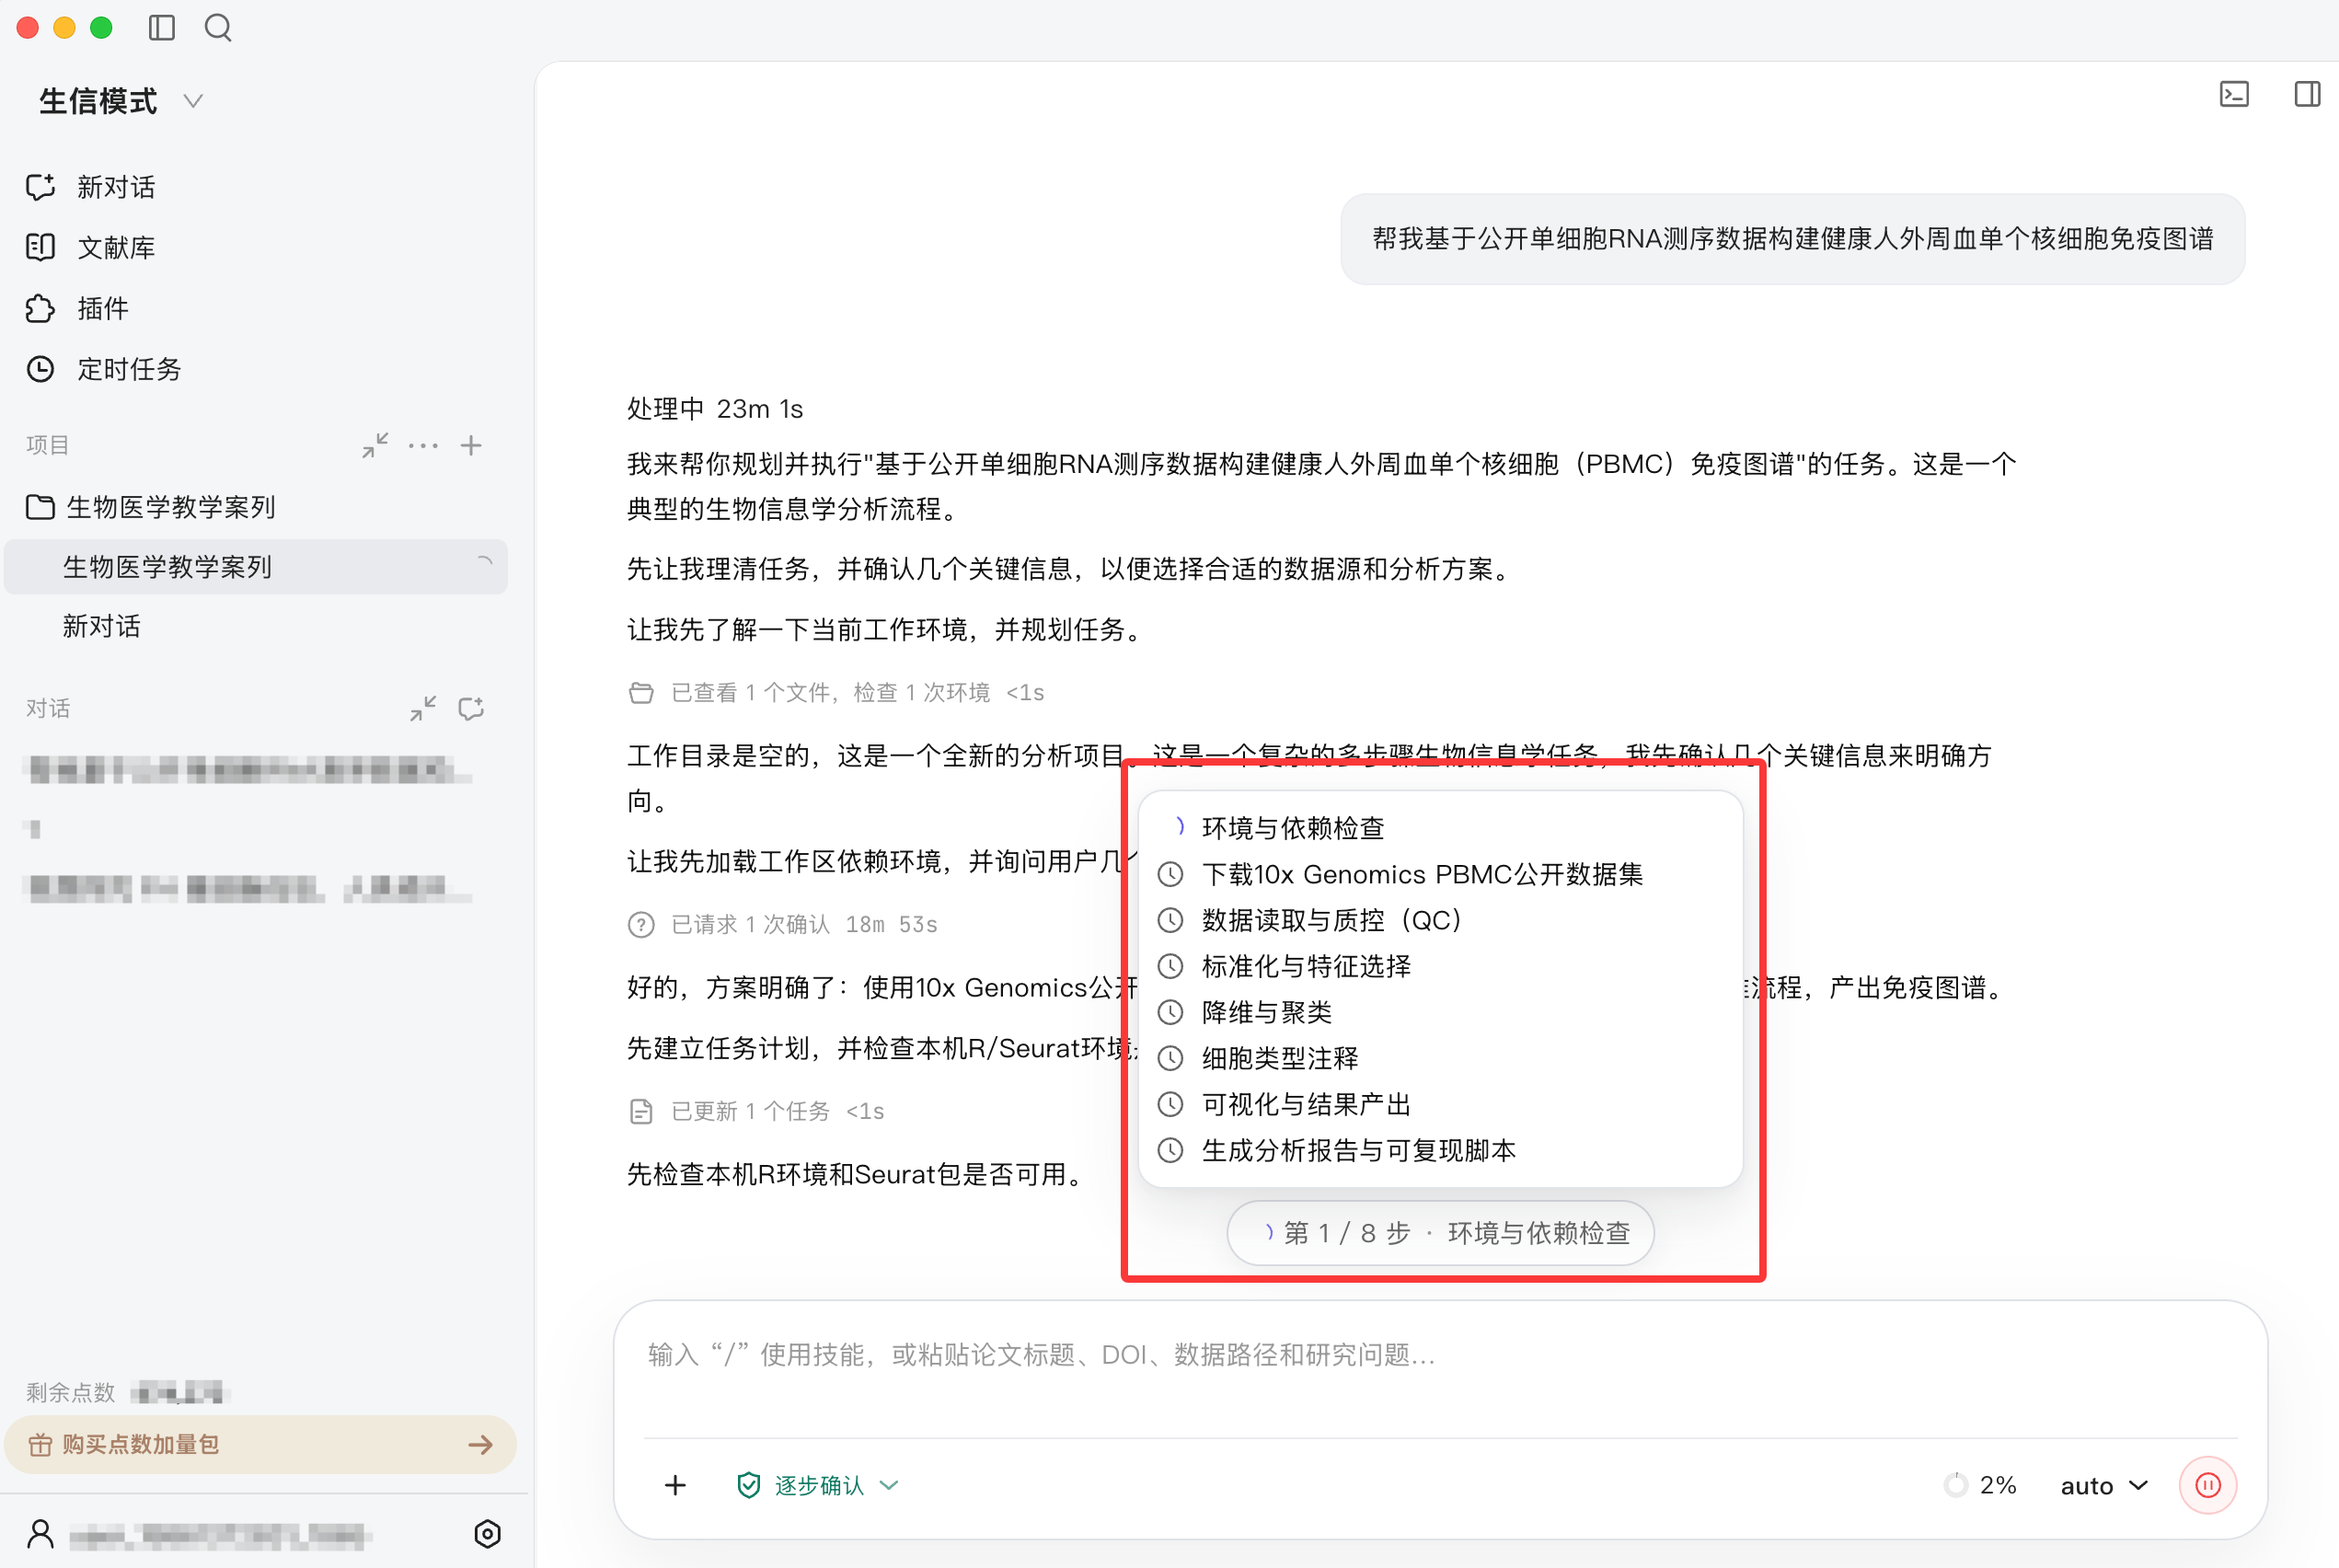This screenshot has width=2339, height=1568.
Task: Open settings hexagon icon at bottom
Action: (487, 1533)
